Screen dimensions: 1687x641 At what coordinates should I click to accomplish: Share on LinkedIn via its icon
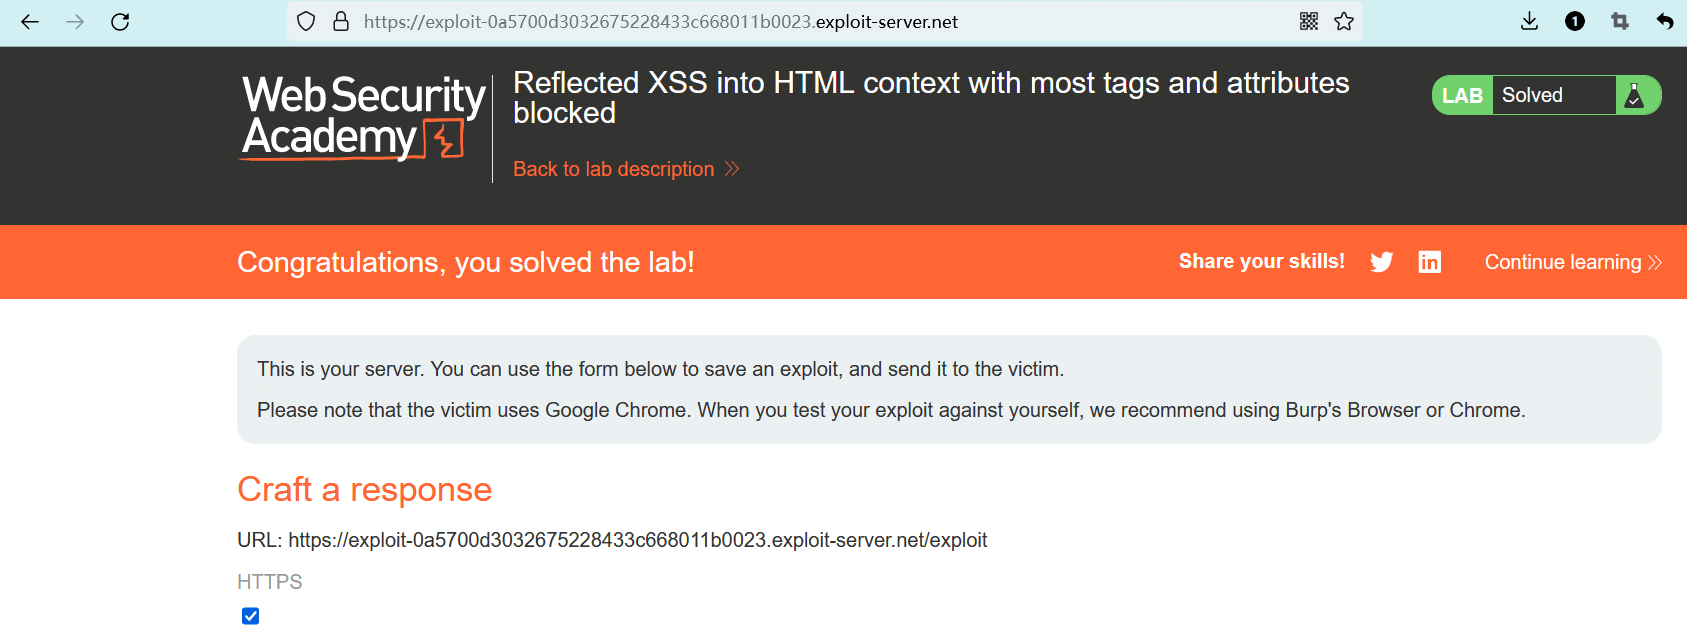(x=1430, y=262)
